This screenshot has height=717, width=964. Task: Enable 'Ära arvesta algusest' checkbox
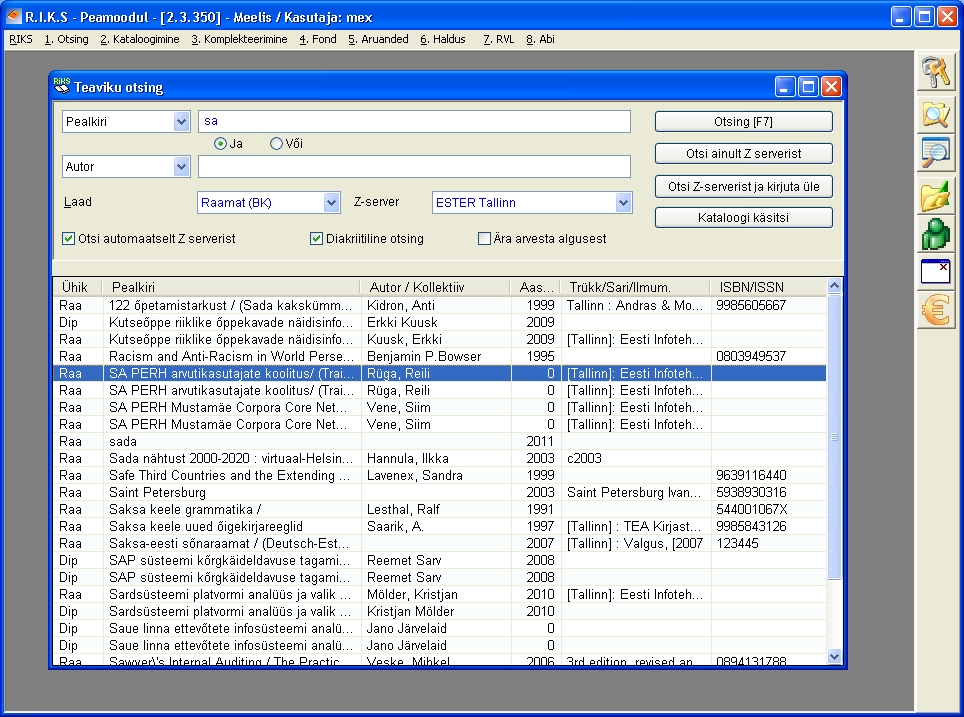click(x=485, y=239)
